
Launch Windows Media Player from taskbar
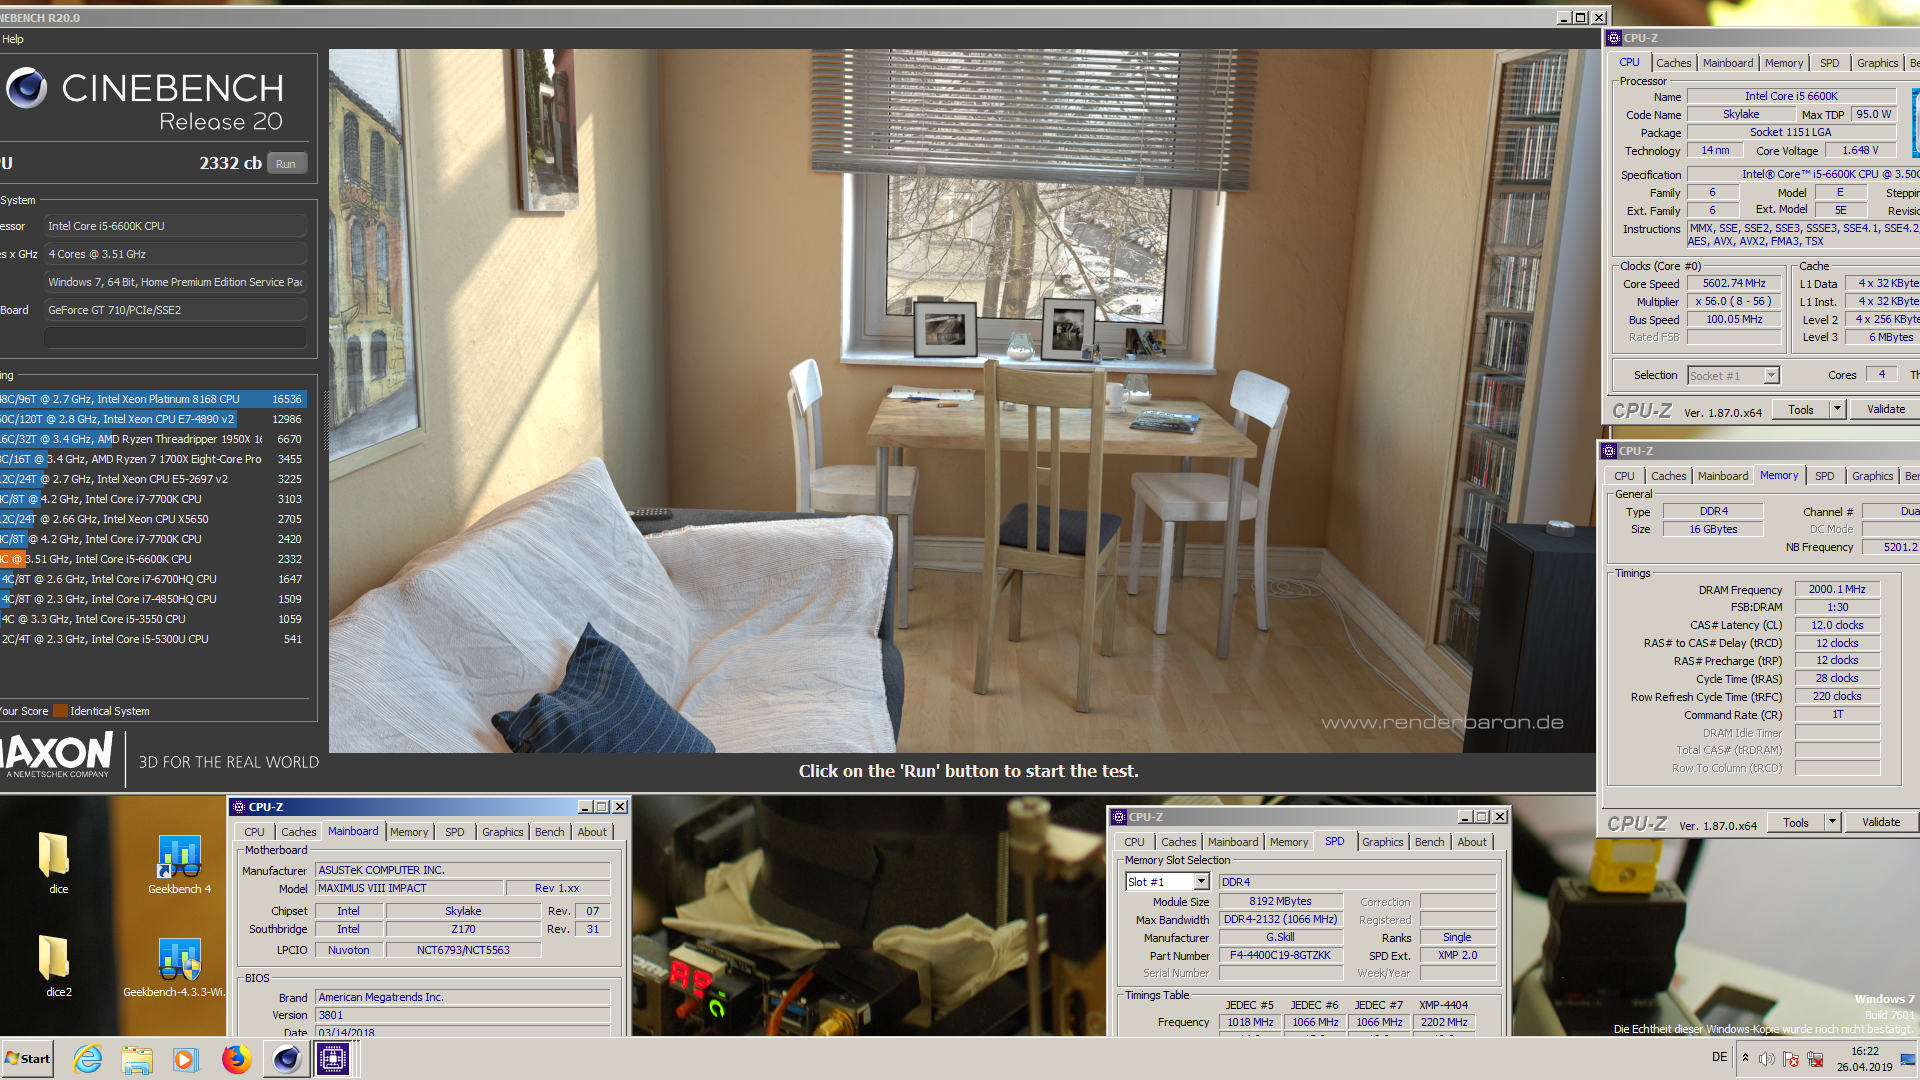click(186, 1059)
